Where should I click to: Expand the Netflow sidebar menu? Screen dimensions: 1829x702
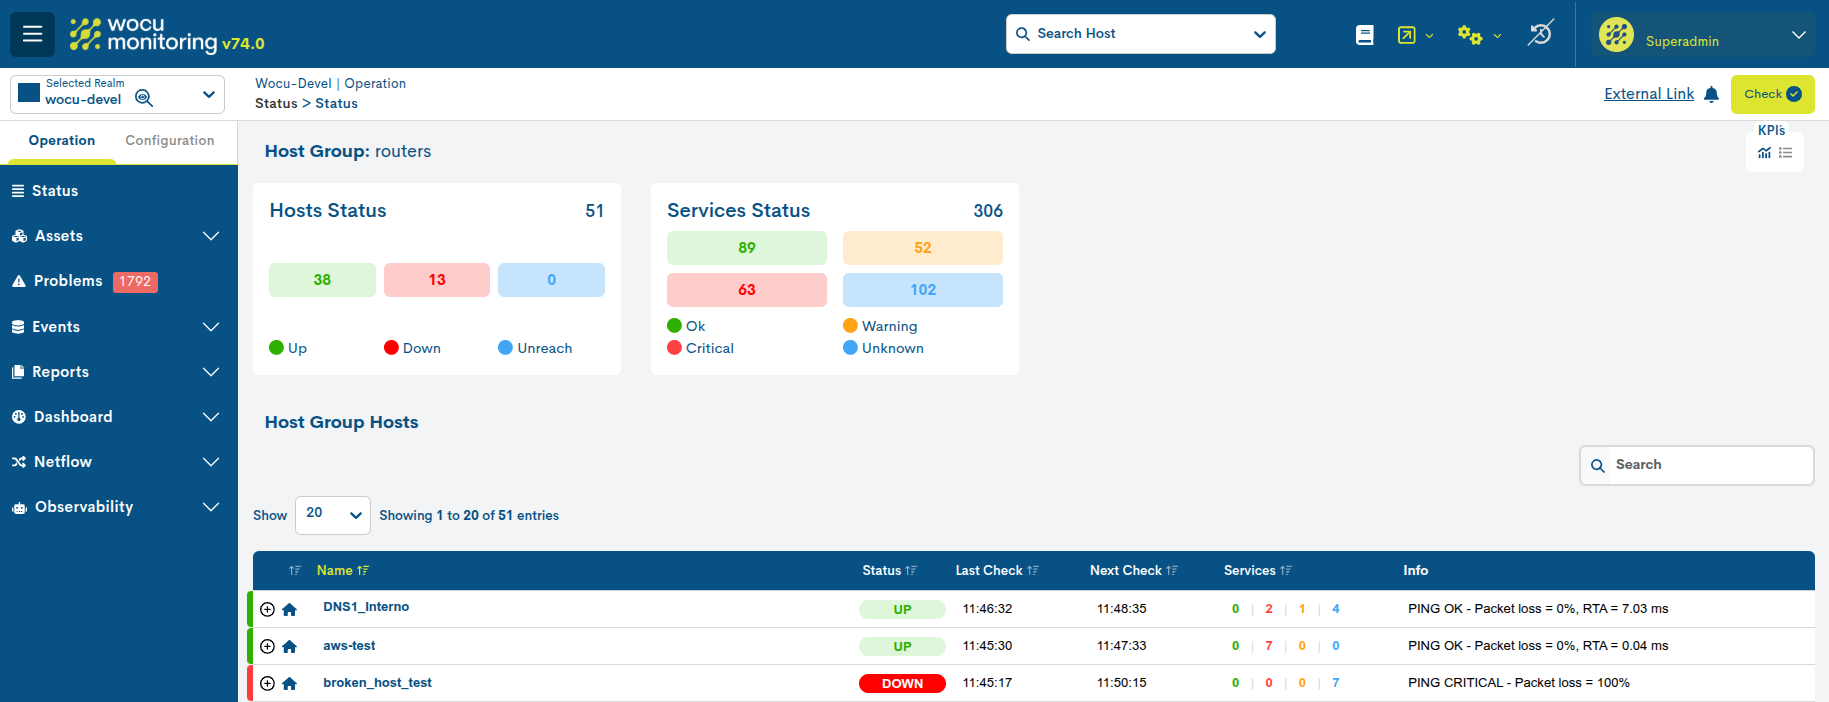click(119, 462)
